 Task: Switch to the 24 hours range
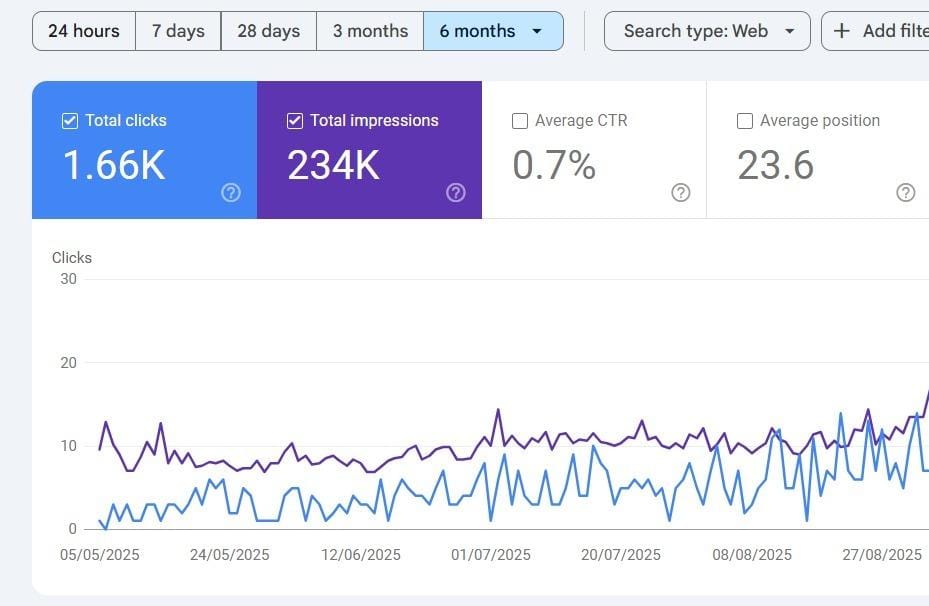click(x=84, y=31)
